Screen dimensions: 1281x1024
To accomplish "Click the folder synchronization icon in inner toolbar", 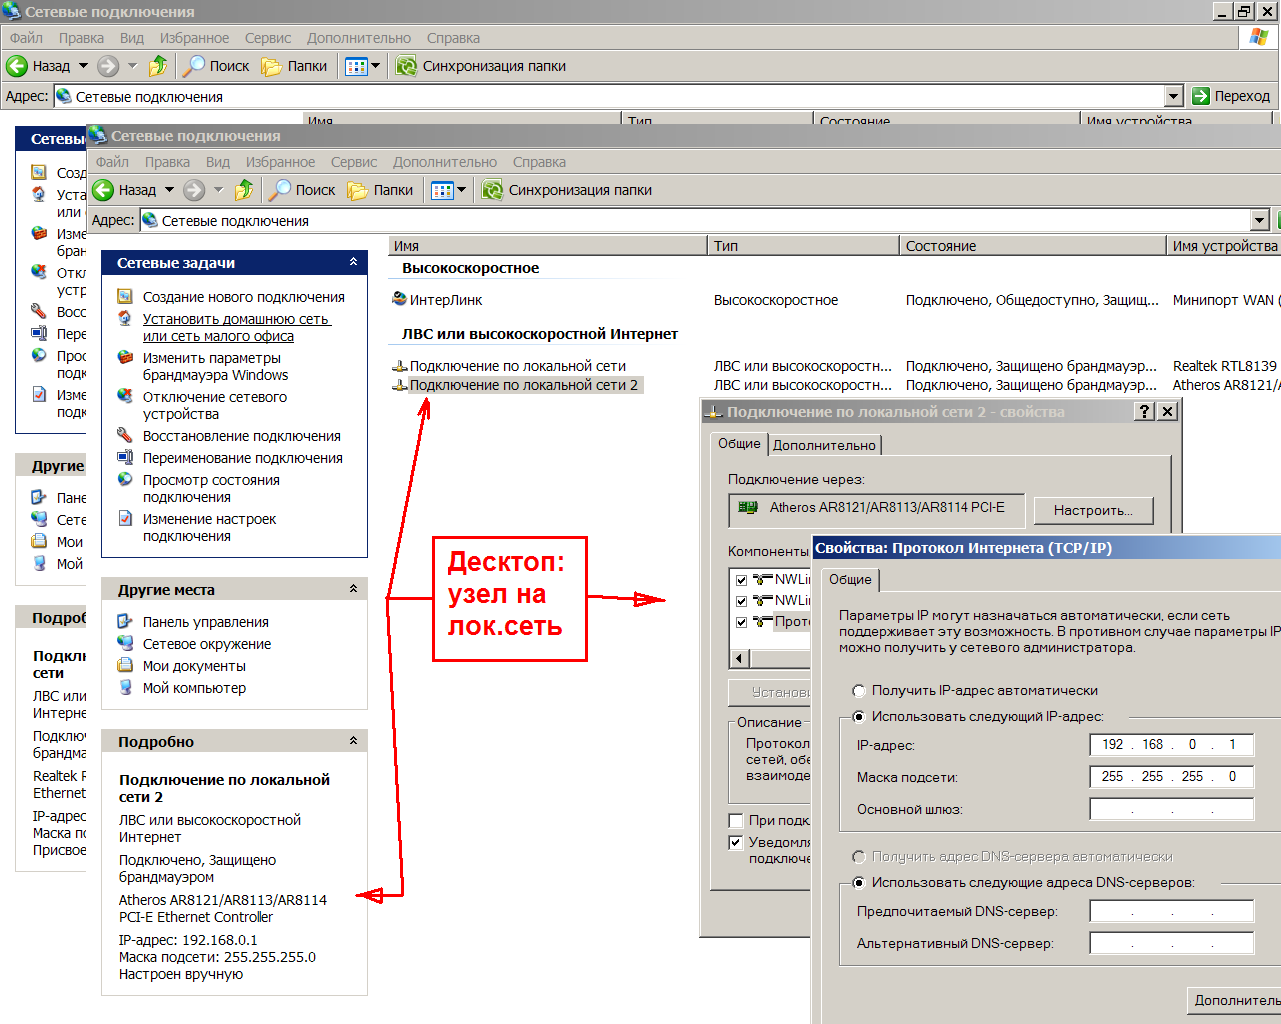I will click(x=492, y=190).
